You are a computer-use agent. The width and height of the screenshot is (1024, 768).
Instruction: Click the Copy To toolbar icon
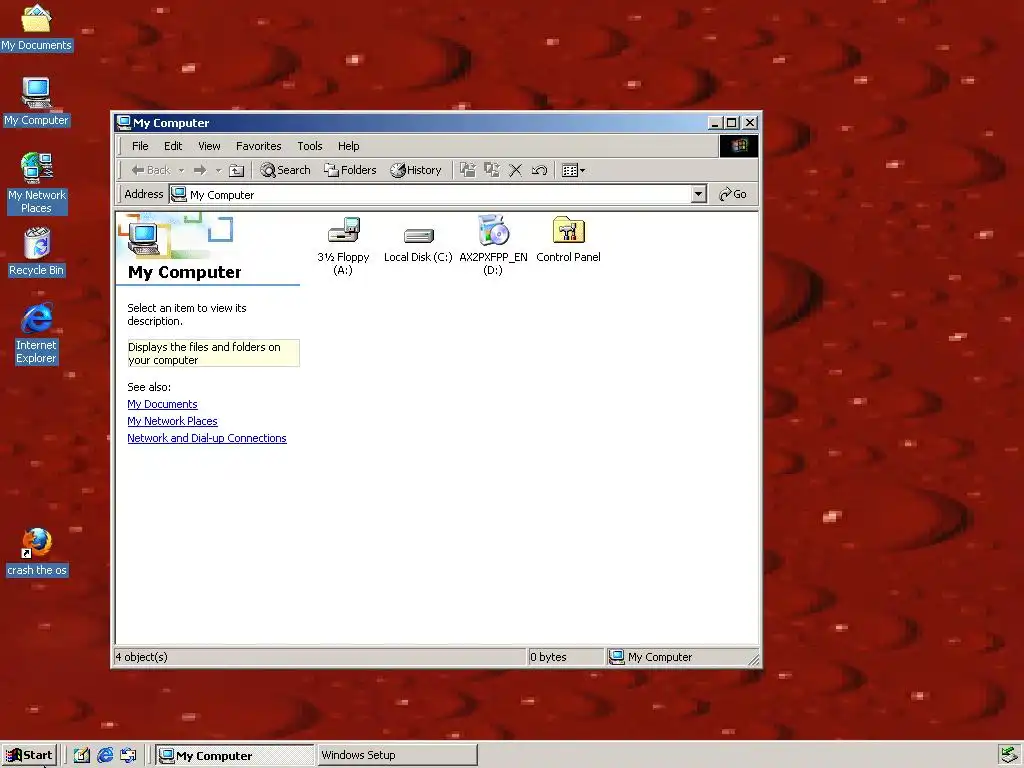tap(492, 170)
